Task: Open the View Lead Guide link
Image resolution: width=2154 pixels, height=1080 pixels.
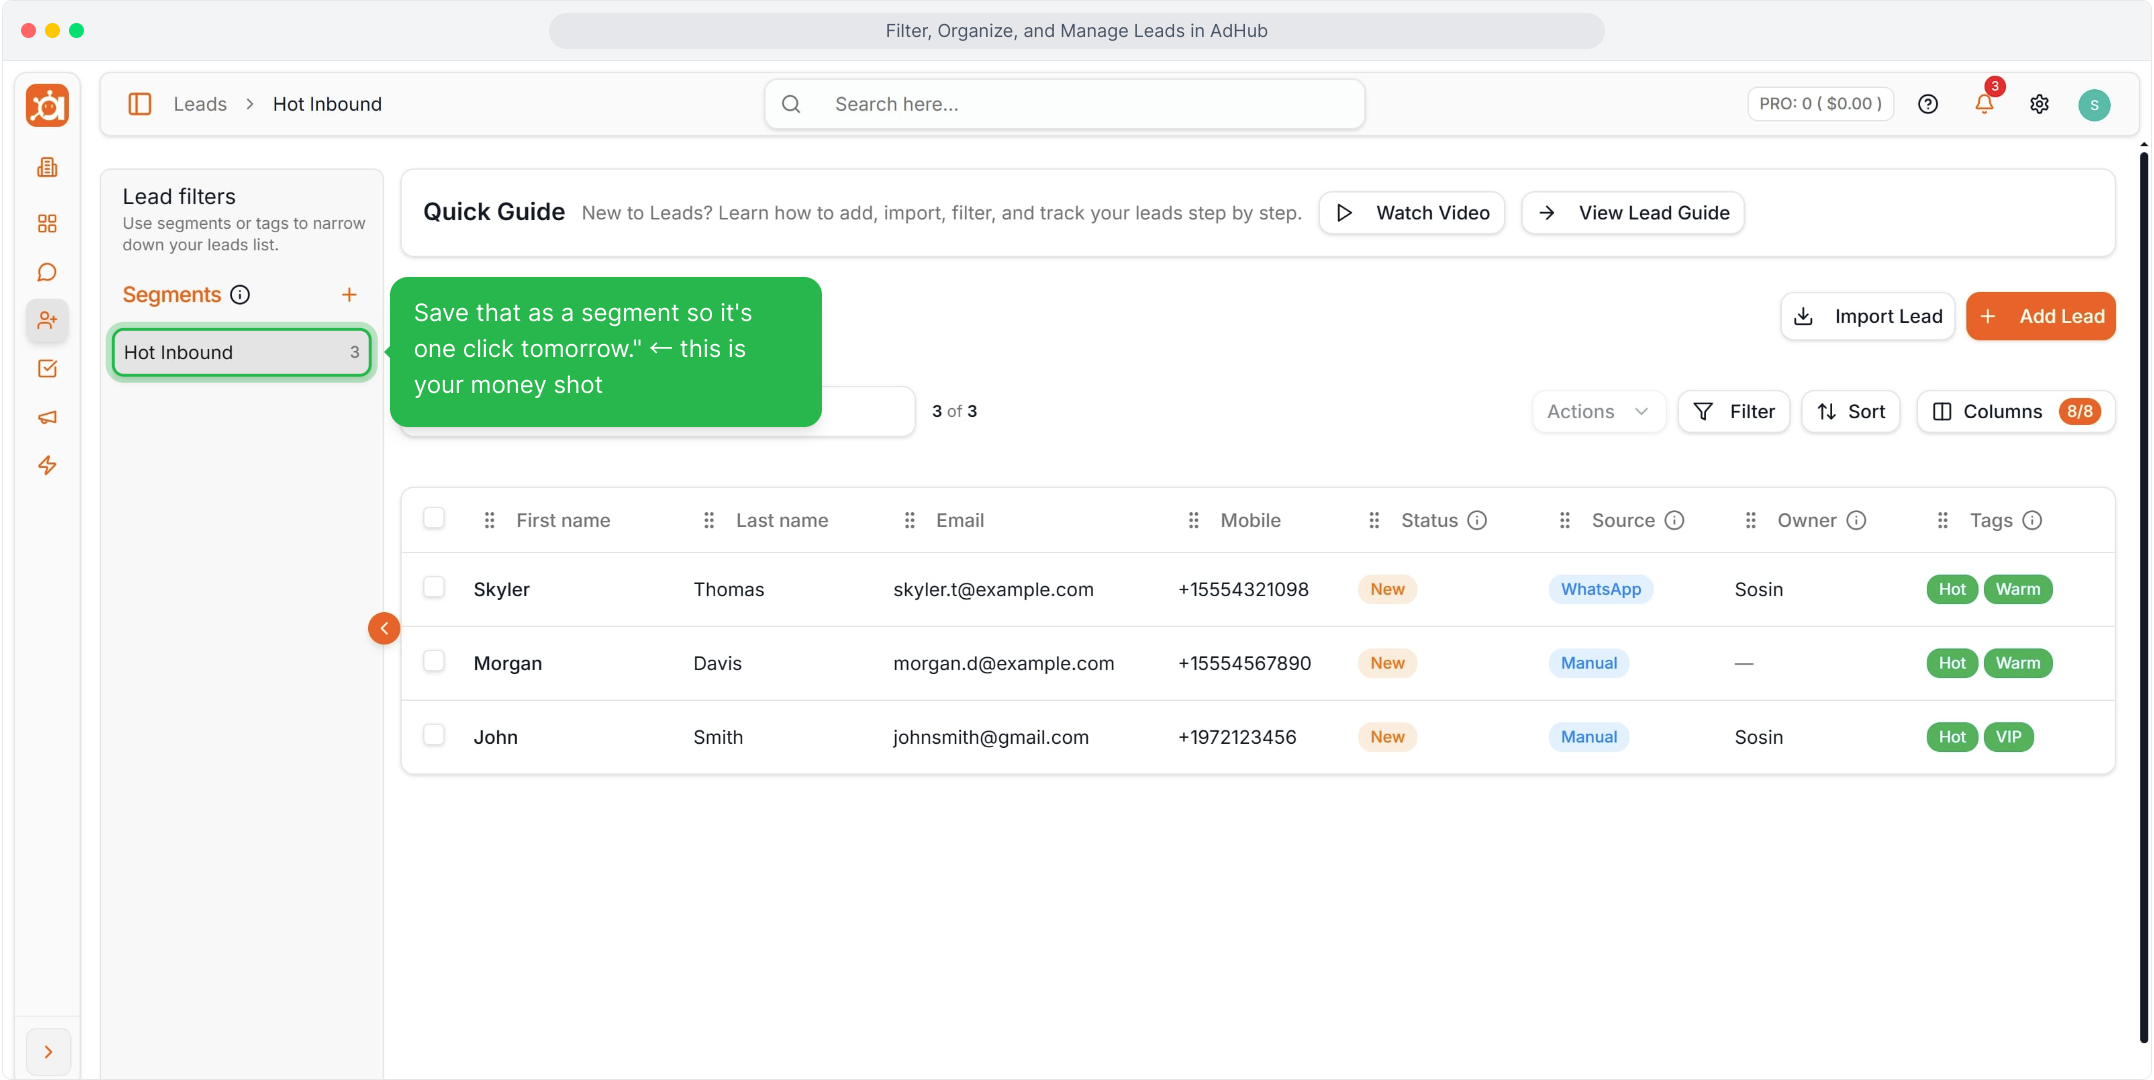Action: click(1632, 213)
